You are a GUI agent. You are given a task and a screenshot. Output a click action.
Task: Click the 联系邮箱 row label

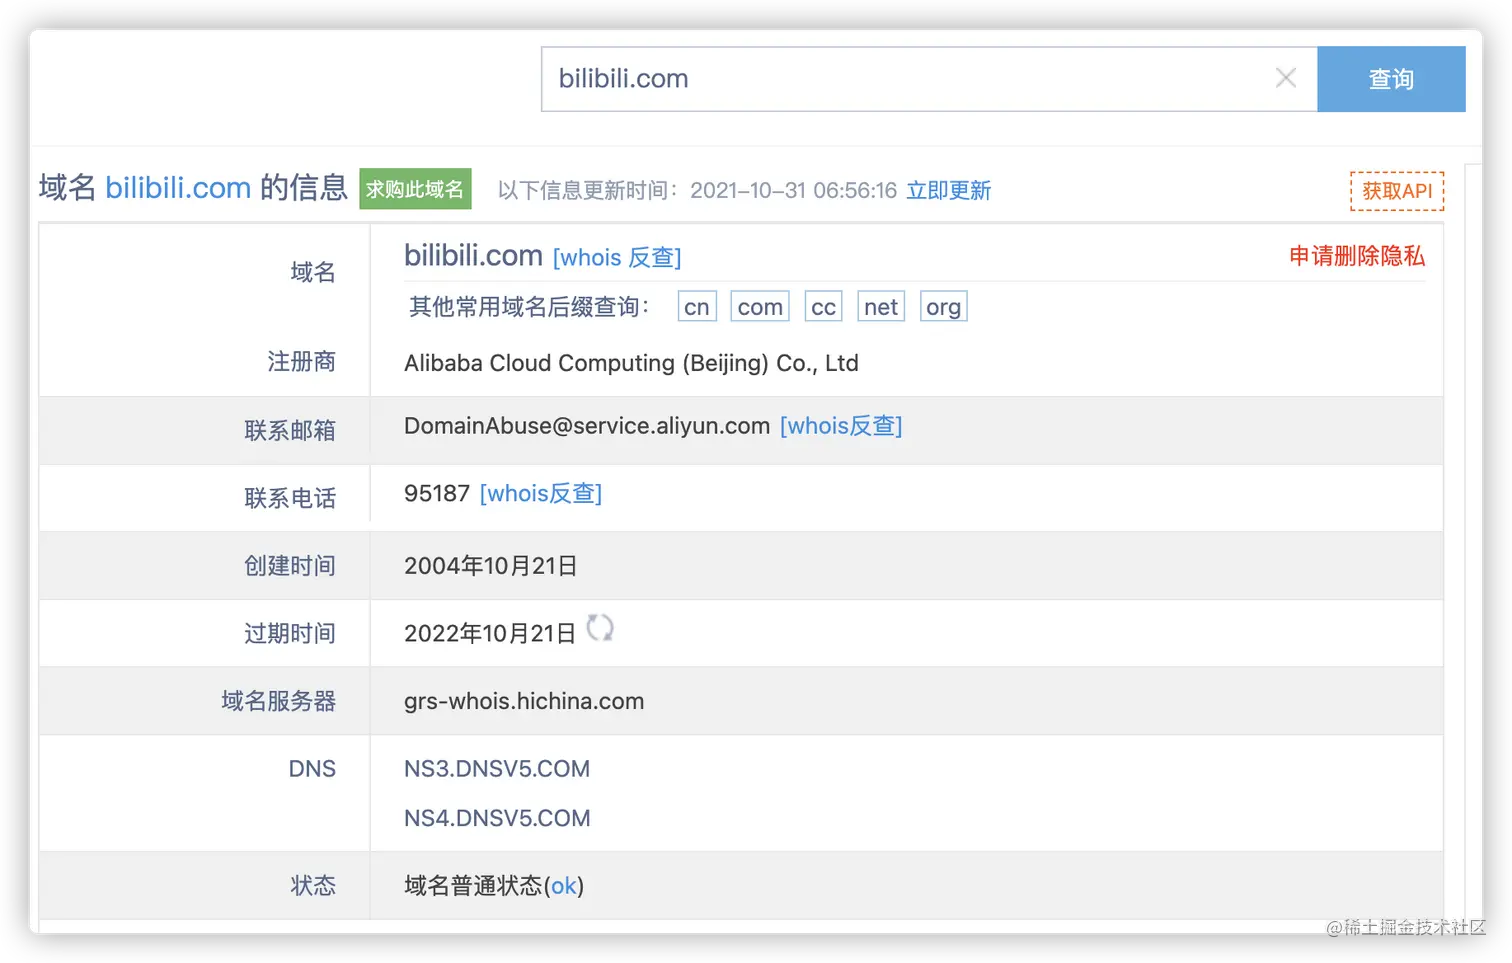[290, 431]
